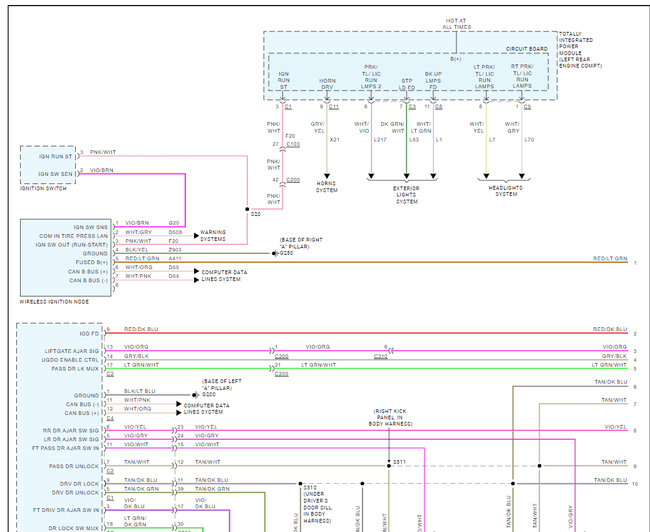Viewport: 650px width, 532px height.
Task: Click 'FT DRIV DR AJAR SW IN' pin
Action: [66, 510]
